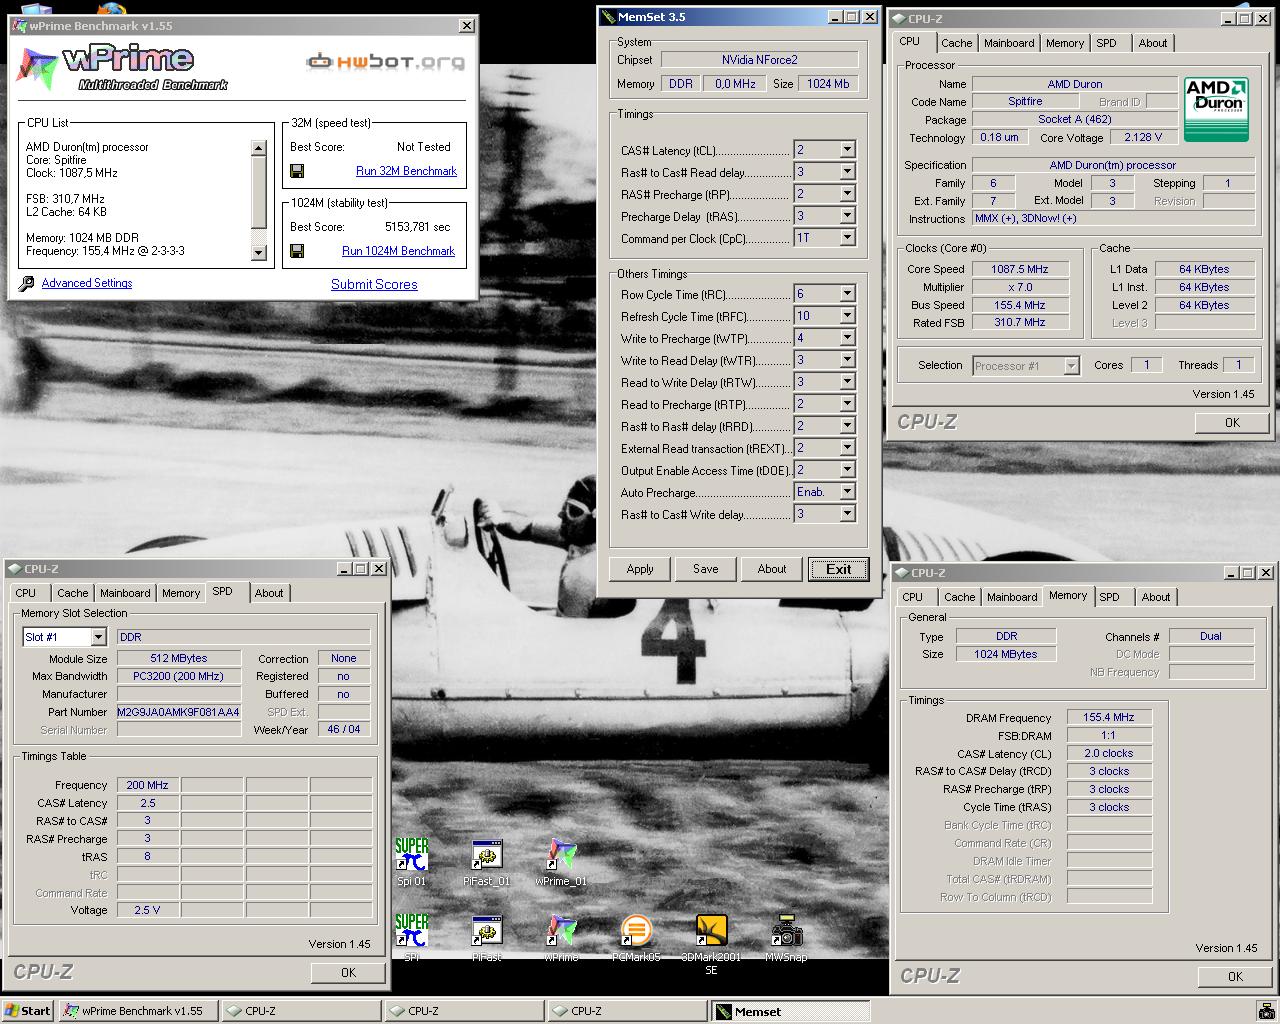Launch the PiFast desktop shortcut
Screen dimensions: 1280x1024
click(x=487, y=937)
